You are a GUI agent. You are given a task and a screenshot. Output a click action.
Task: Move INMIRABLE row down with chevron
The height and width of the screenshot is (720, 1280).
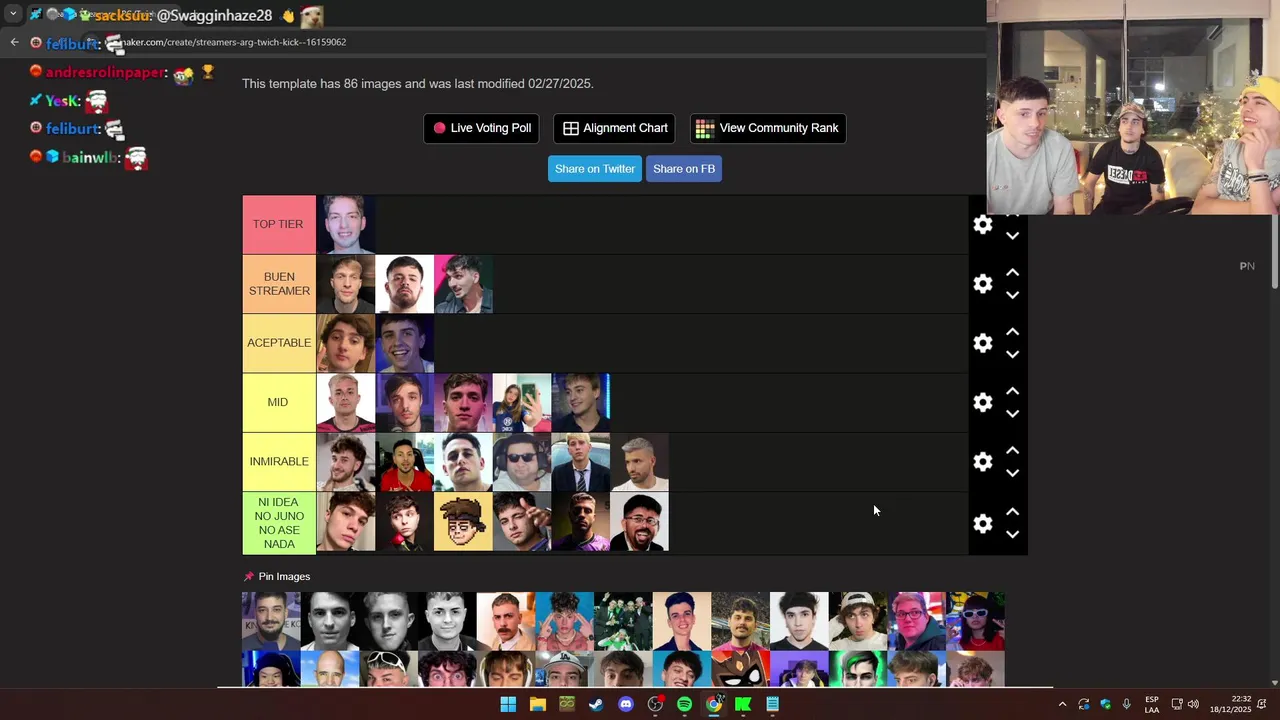tap(1012, 473)
